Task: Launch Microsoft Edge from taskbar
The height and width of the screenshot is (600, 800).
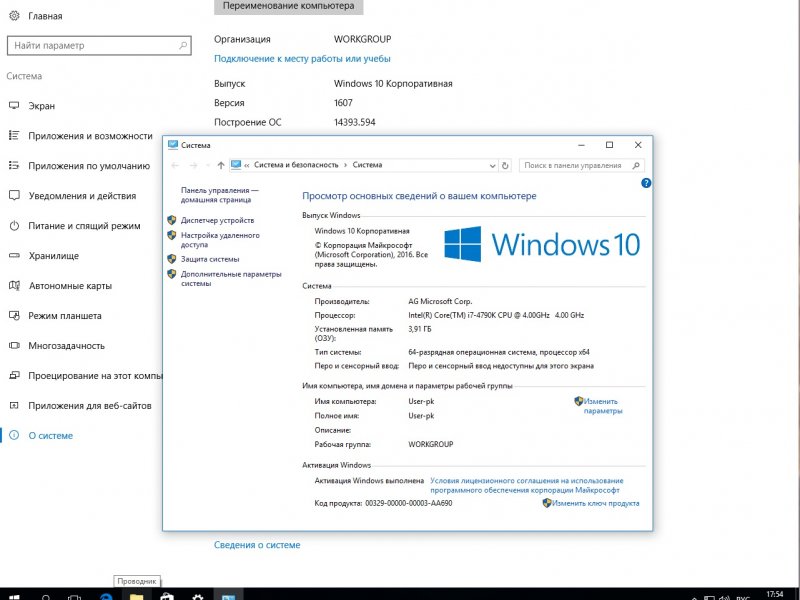Action: (106, 596)
